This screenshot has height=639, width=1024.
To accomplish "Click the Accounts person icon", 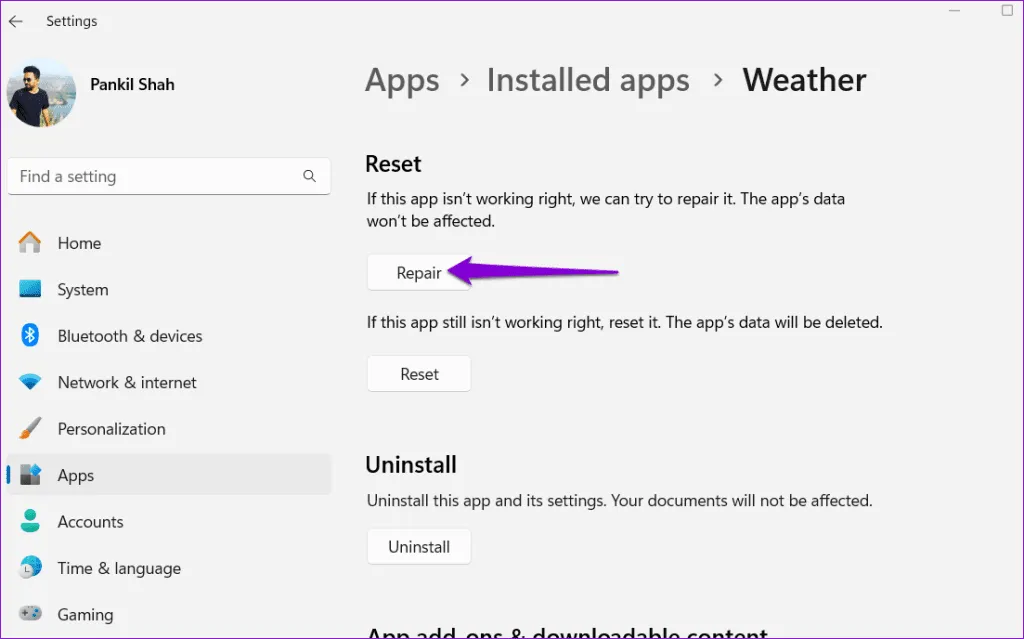I will tap(30, 522).
